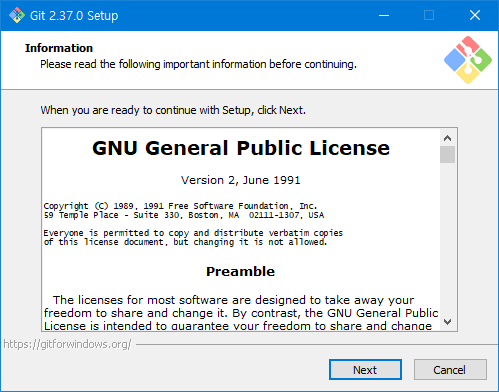Close the Git 2.37.0 Setup window
Image resolution: width=499 pixels, height=392 pixels.
[475, 15]
